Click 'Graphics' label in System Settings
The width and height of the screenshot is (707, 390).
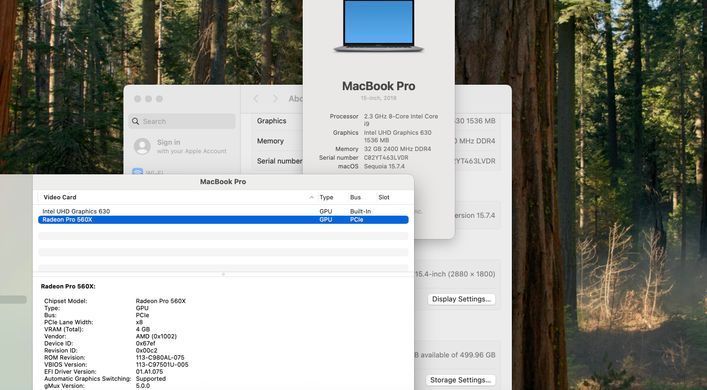coord(271,121)
